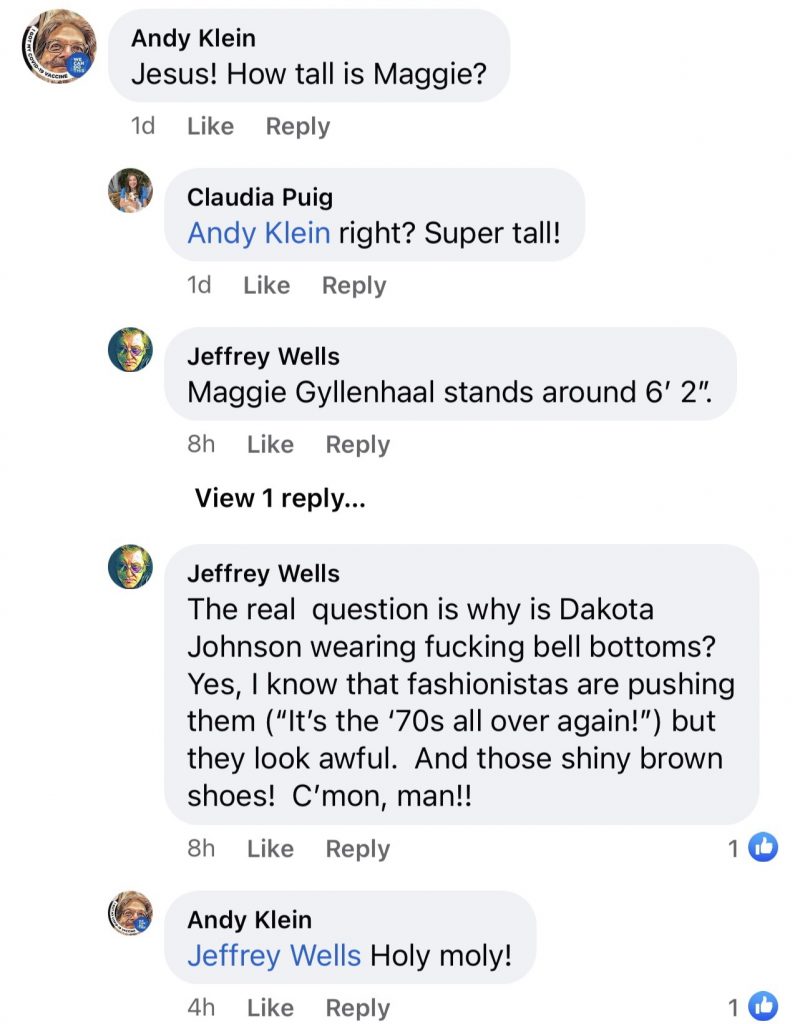
Task: Like Andy Klein's "How tall is Maggie" comment
Action: (210, 126)
